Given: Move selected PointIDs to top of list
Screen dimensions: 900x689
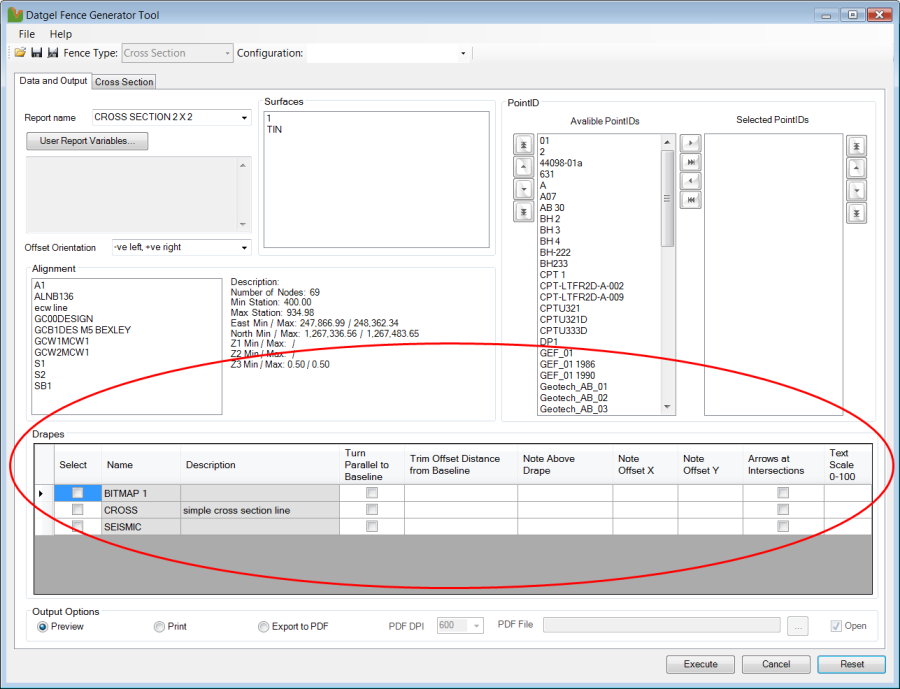Looking at the screenshot, I should pos(855,146).
